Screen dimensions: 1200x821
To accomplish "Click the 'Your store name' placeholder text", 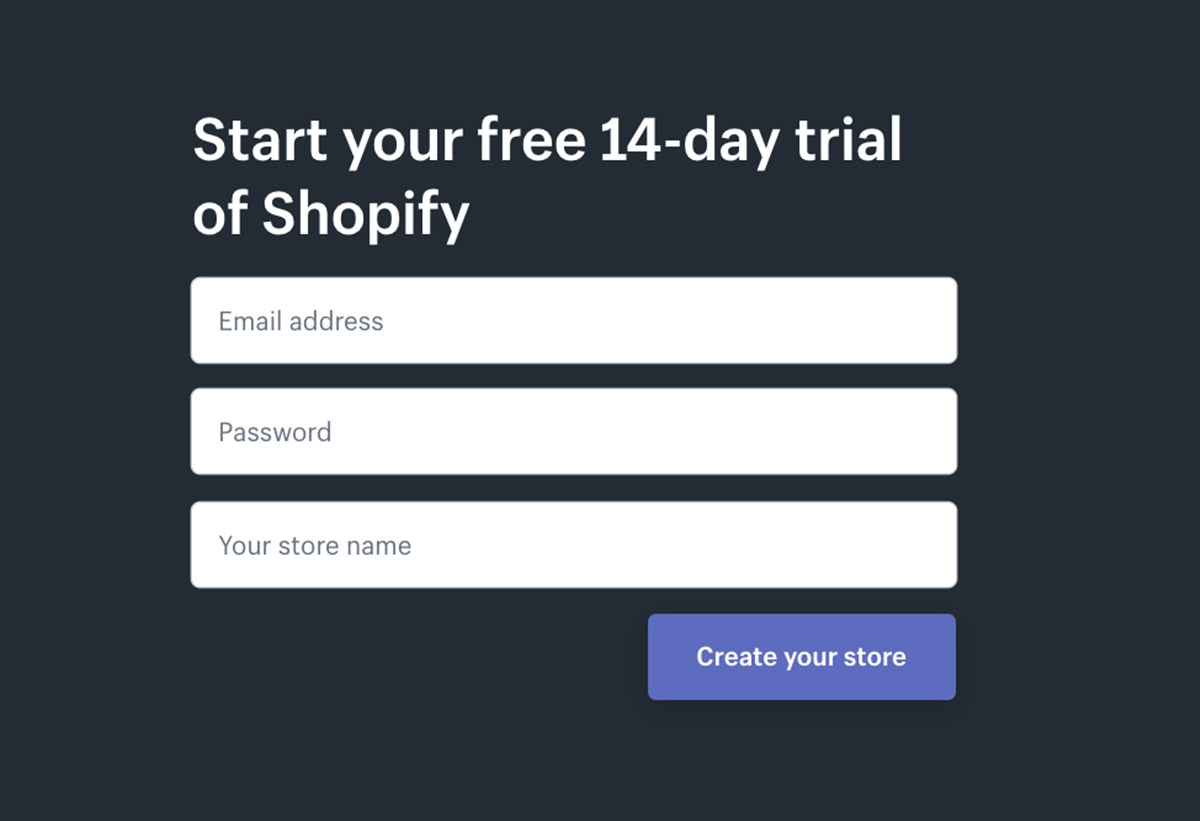I will click(x=315, y=546).
